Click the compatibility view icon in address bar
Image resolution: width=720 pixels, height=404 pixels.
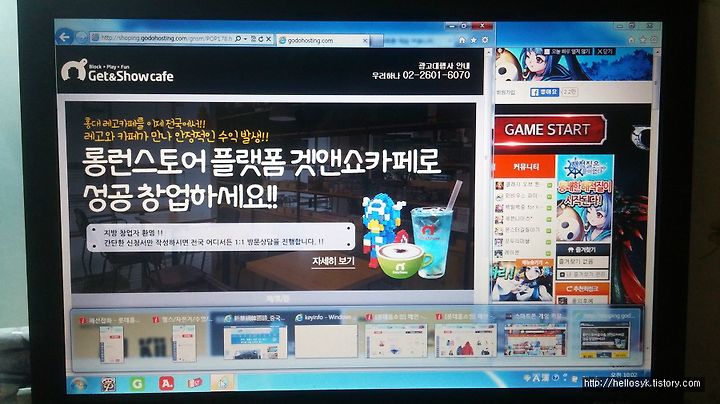tap(253, 39)
